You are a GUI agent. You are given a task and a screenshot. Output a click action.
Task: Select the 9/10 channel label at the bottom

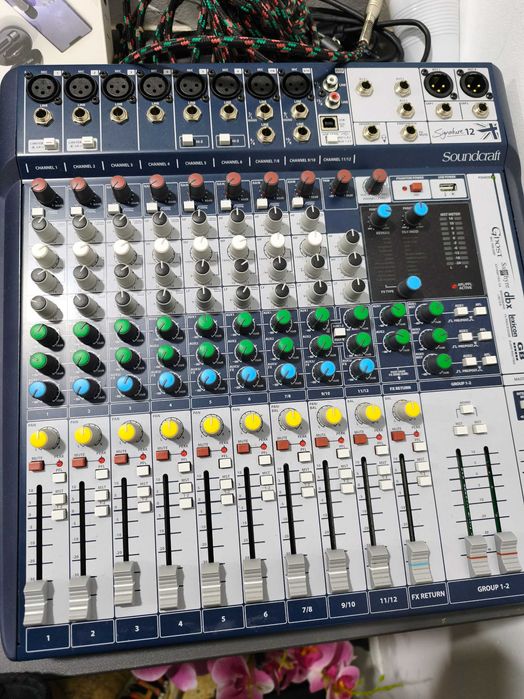coord(348,605)
